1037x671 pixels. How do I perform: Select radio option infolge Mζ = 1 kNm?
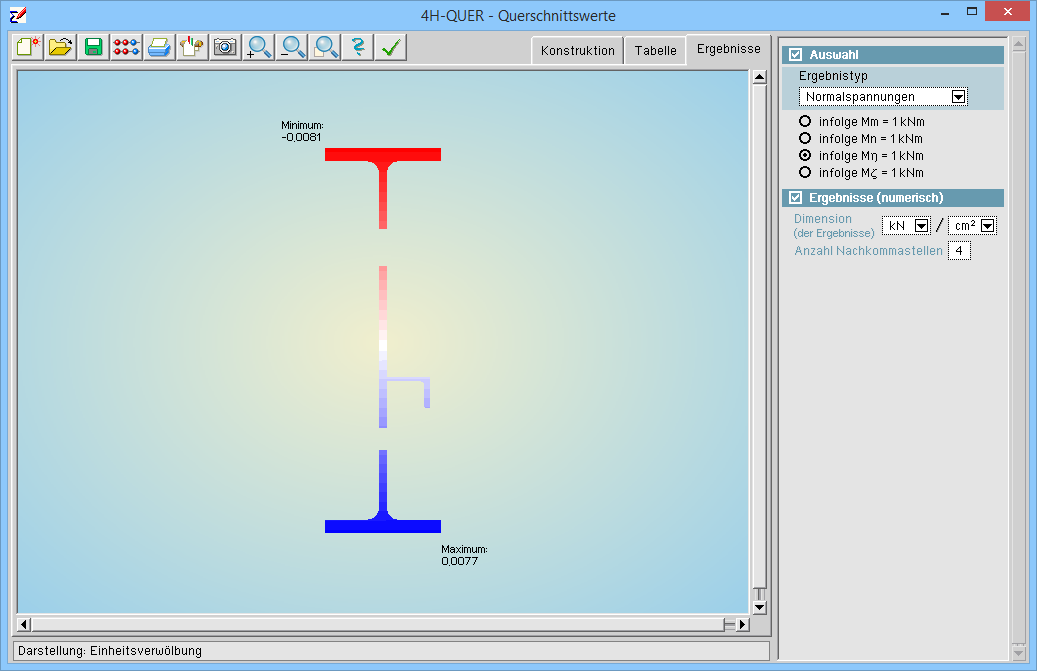pos(805,172)
